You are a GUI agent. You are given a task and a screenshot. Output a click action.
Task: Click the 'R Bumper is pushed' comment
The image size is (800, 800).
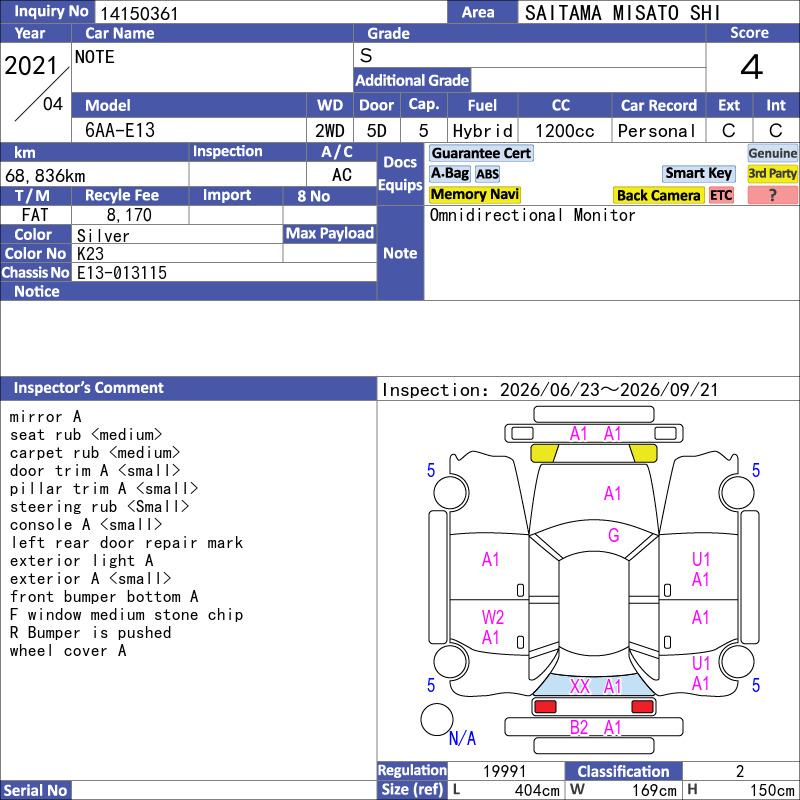tap(90, 633)
